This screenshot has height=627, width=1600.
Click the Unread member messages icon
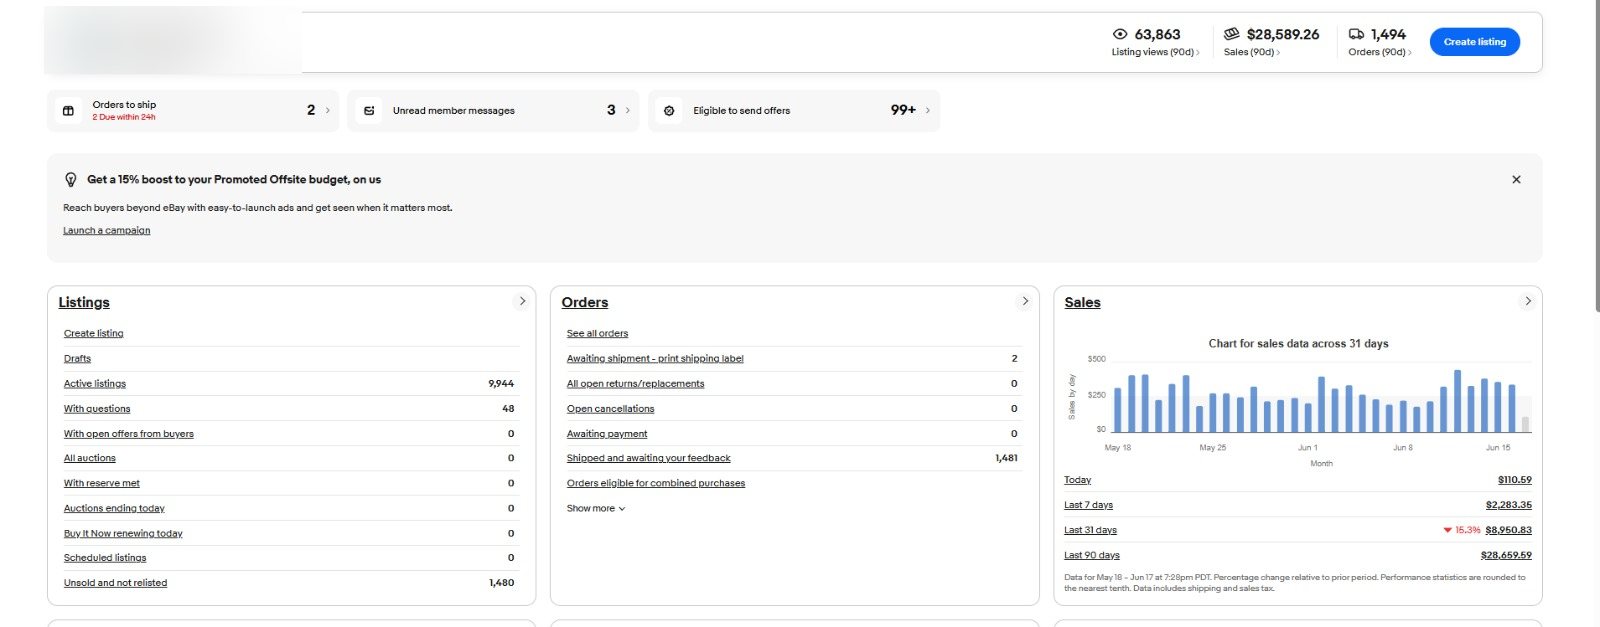pyautogui.click(x=369, y=111)
